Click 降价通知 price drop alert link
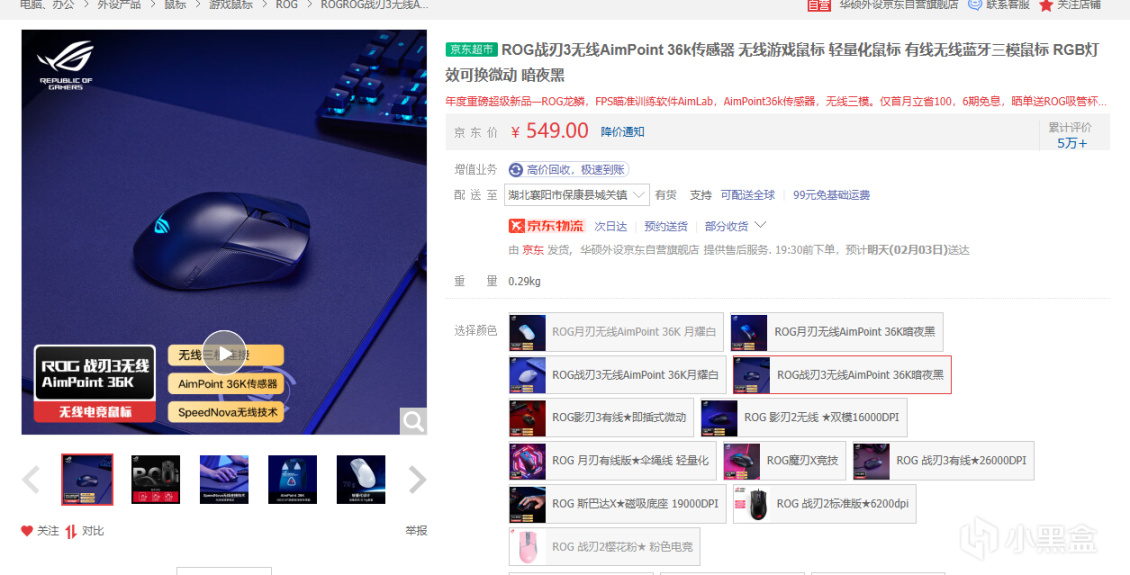The image size is (1130, 575). coord(623,132)
